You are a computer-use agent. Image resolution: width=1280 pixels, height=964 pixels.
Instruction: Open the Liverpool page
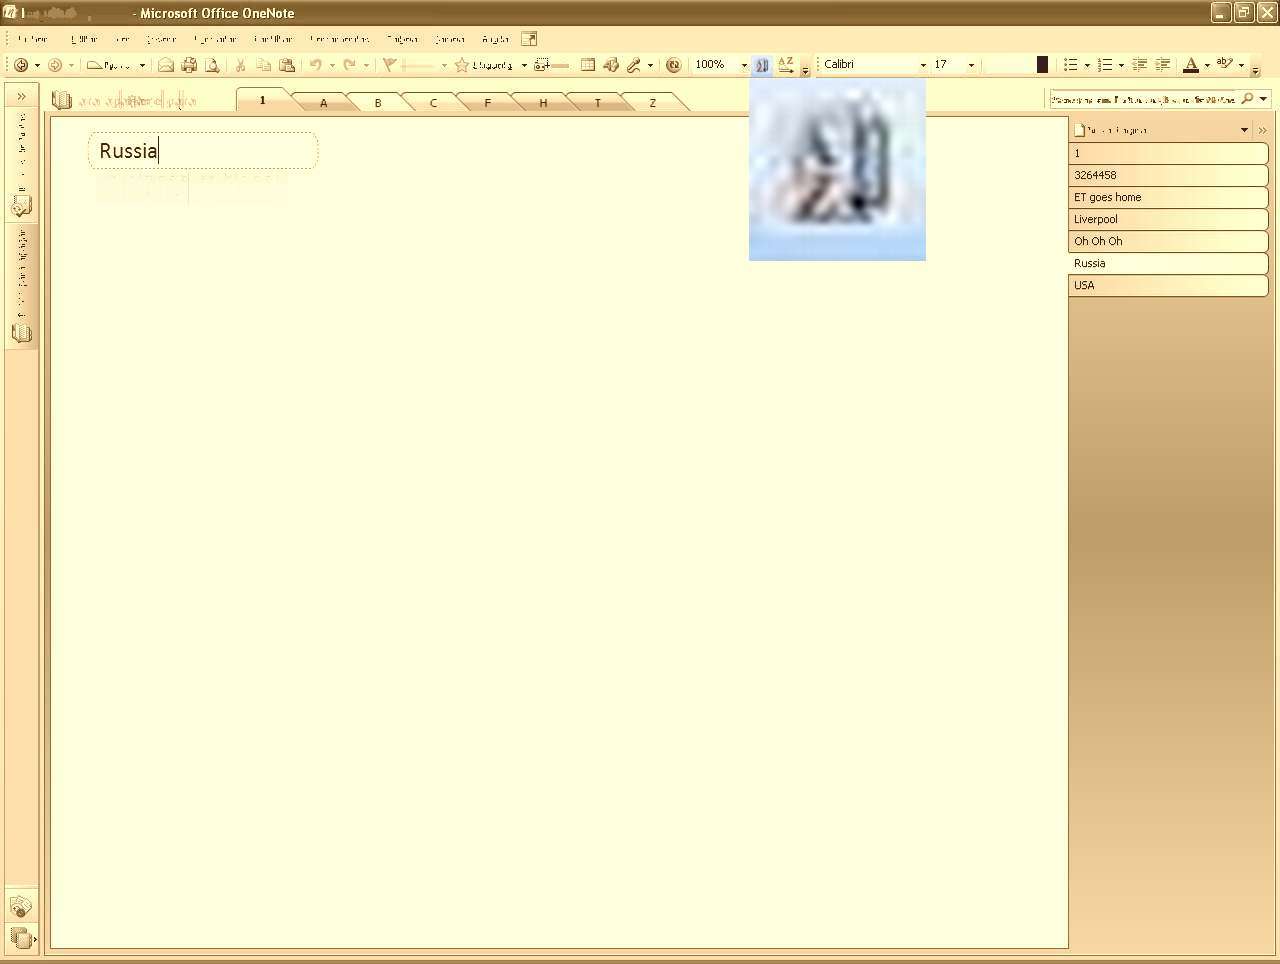pyautogui.click(x=1168, y=219)
